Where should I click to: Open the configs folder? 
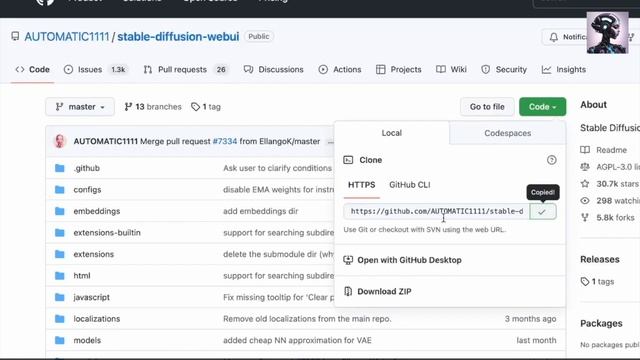pos(87,190)
